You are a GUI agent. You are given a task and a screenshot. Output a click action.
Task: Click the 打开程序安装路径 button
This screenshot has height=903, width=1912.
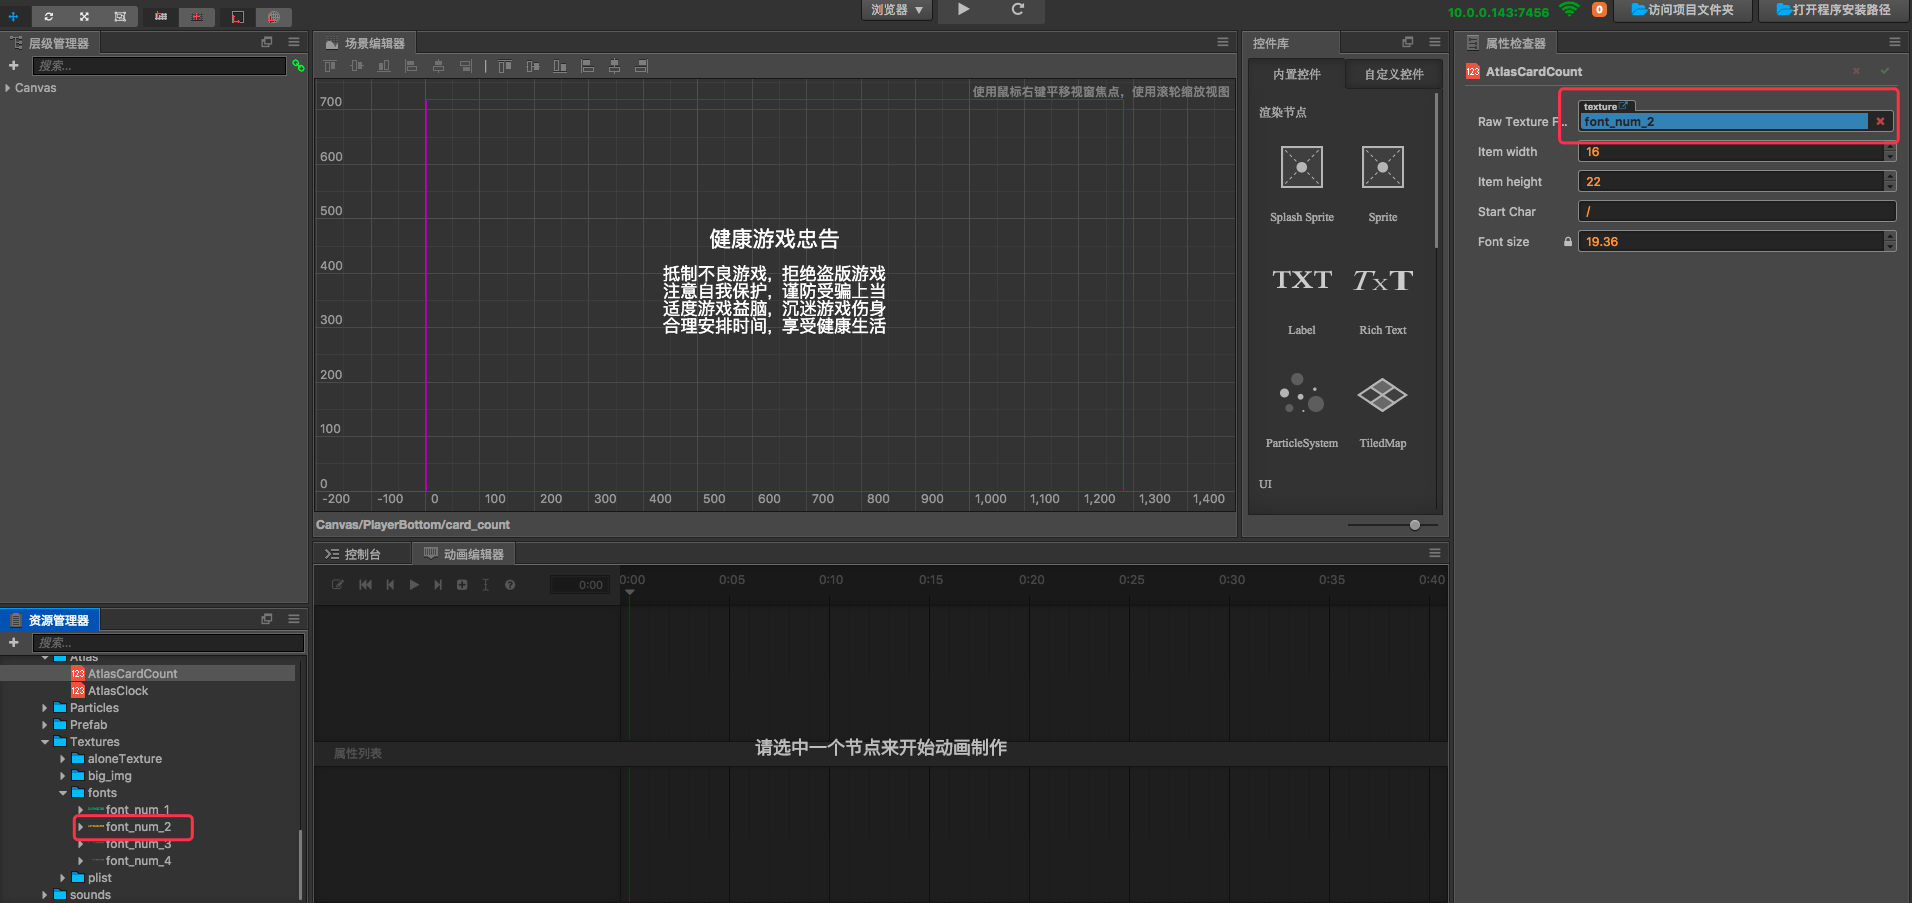tap(1834, 10)
